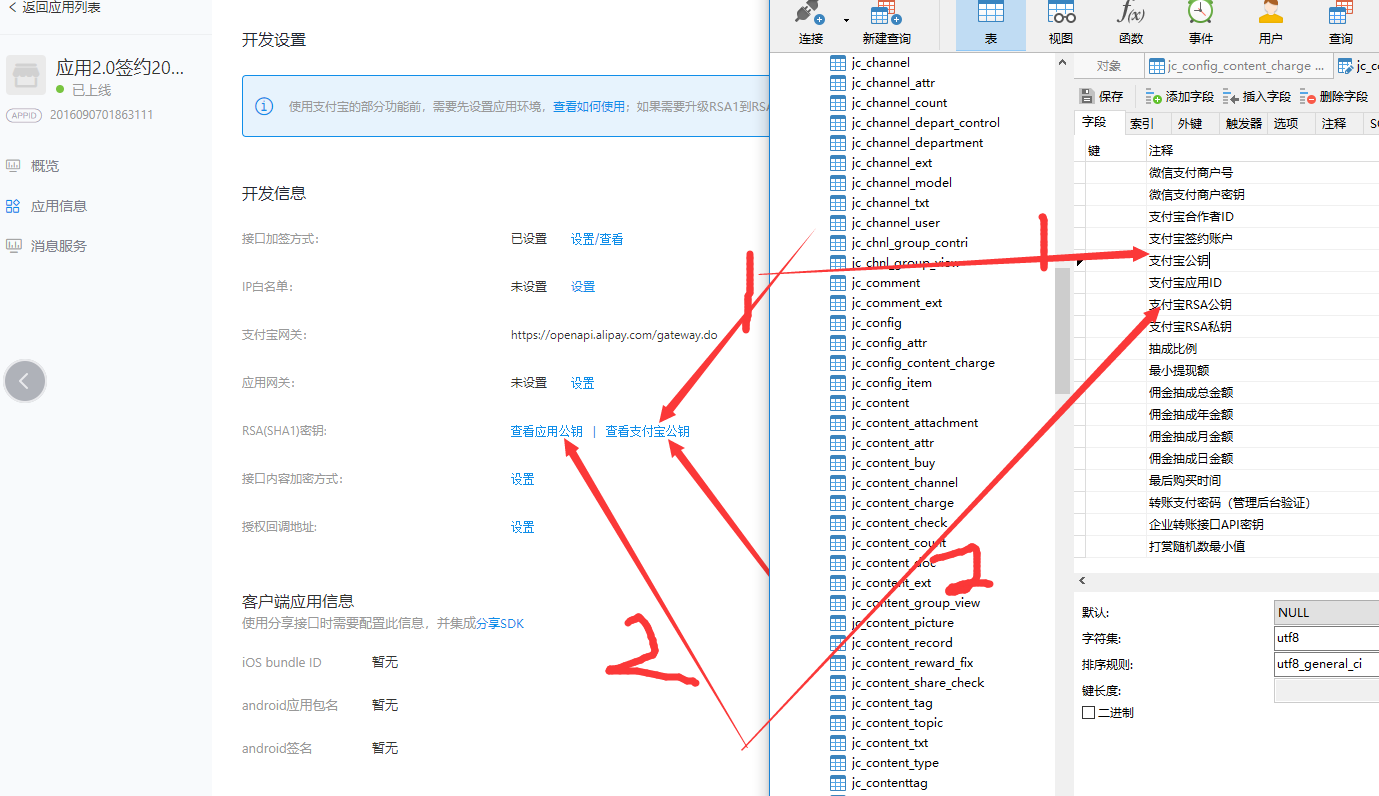1379x796 pixels.
Task: Open 消息服务 in the left sidebar
Action: [59, 246]
